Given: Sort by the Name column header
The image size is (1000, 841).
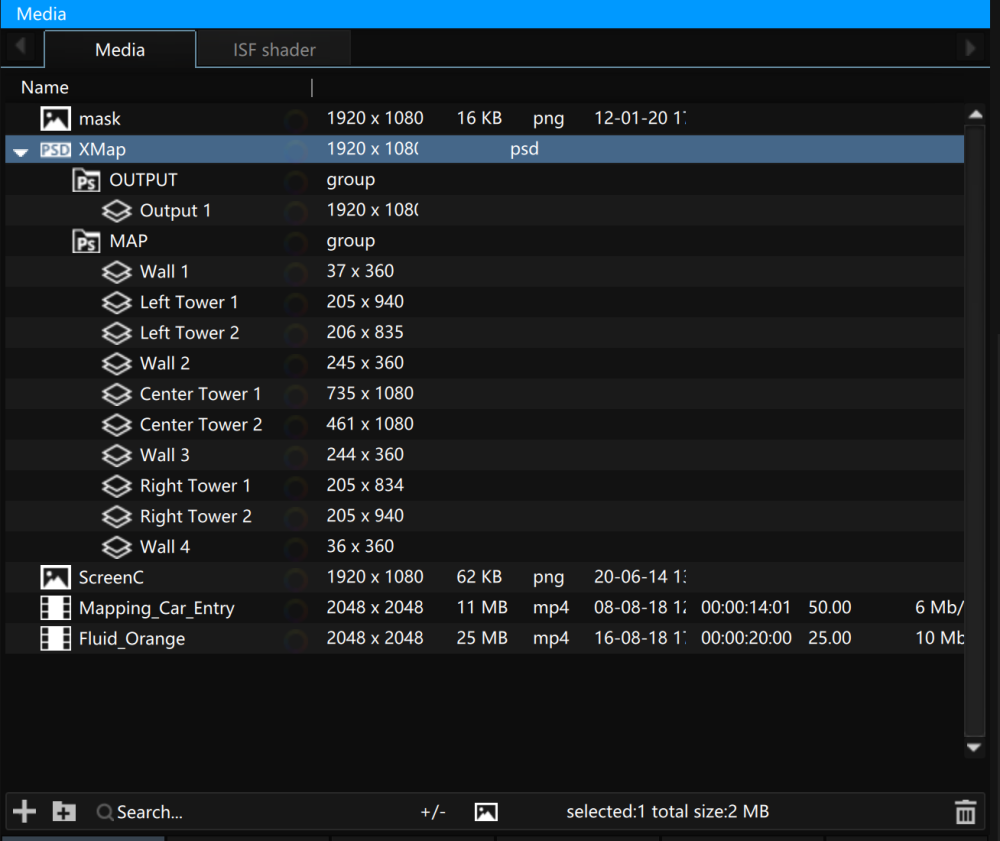Looking at the screenshot, I should coord(45,87).
